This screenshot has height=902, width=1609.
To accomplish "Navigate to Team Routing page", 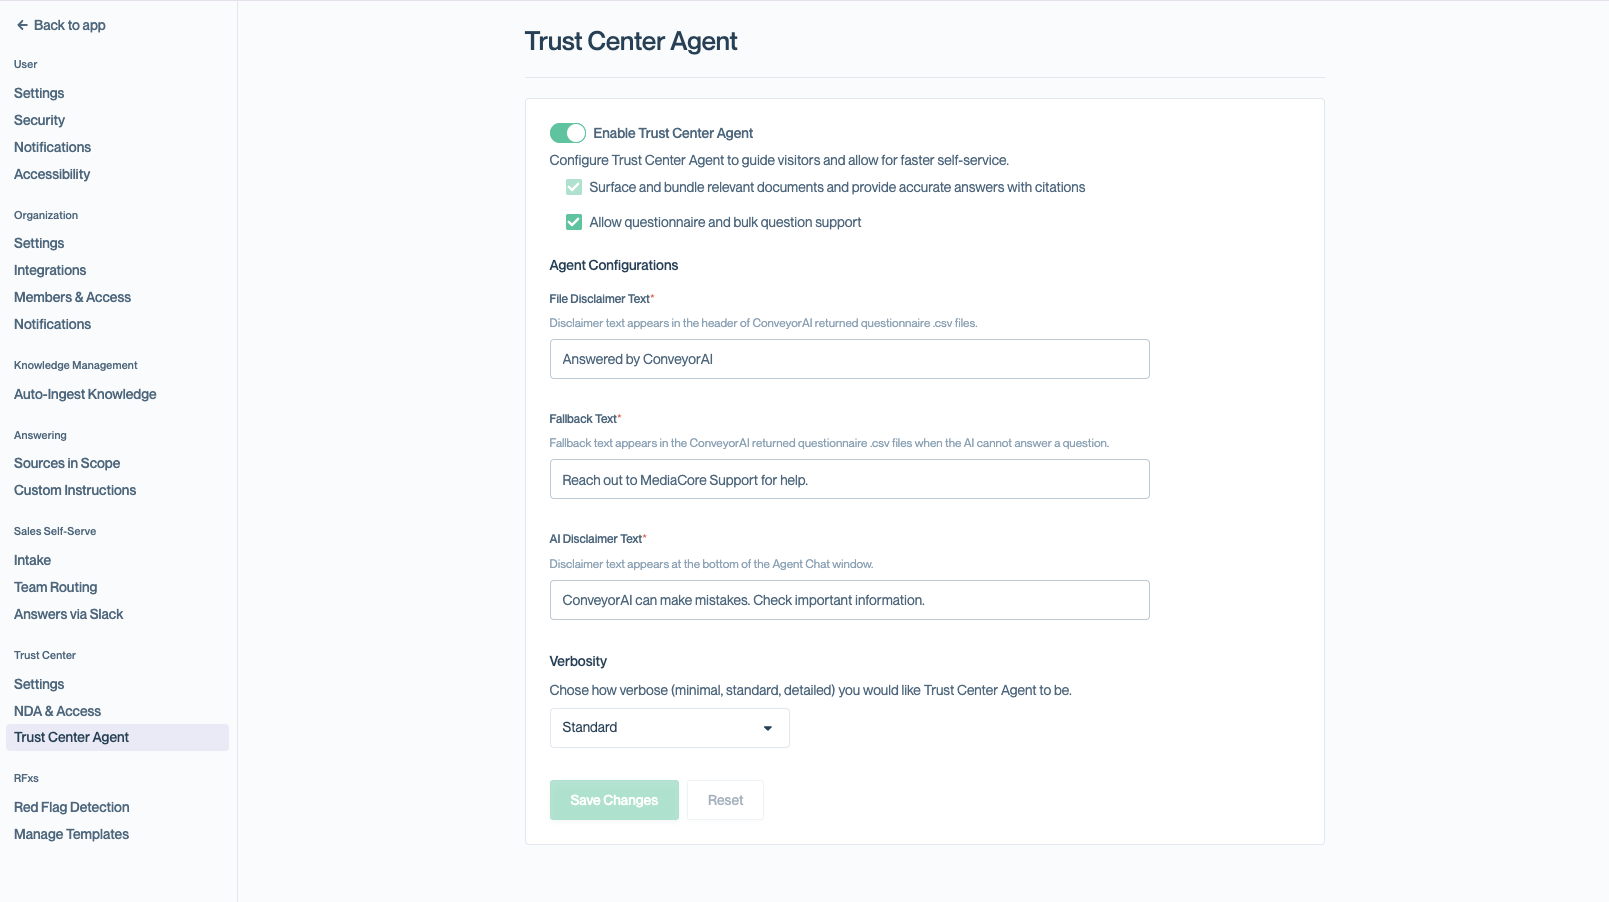I will coord(55,587).
